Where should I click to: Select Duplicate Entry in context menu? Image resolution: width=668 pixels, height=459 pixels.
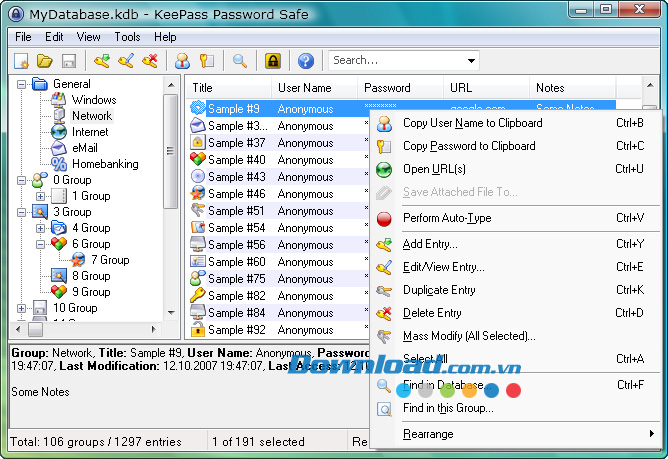[515, 290]
